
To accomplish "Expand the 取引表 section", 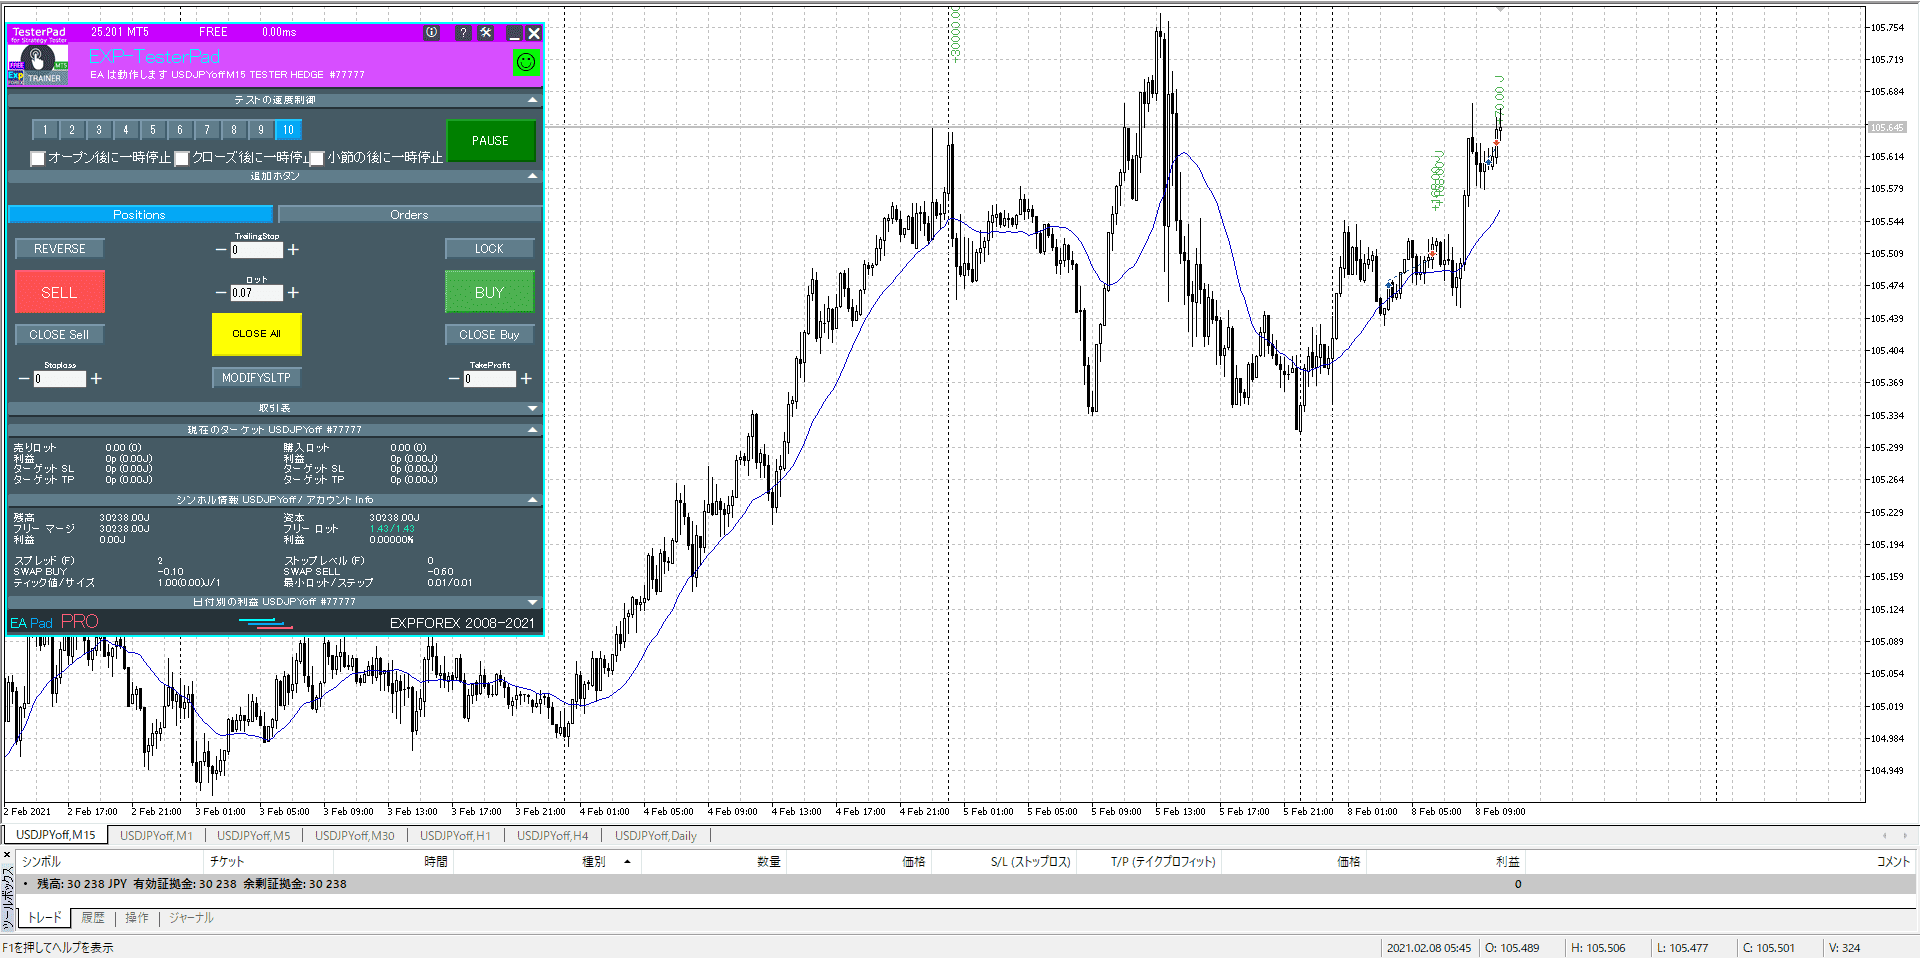I will 532,408.
